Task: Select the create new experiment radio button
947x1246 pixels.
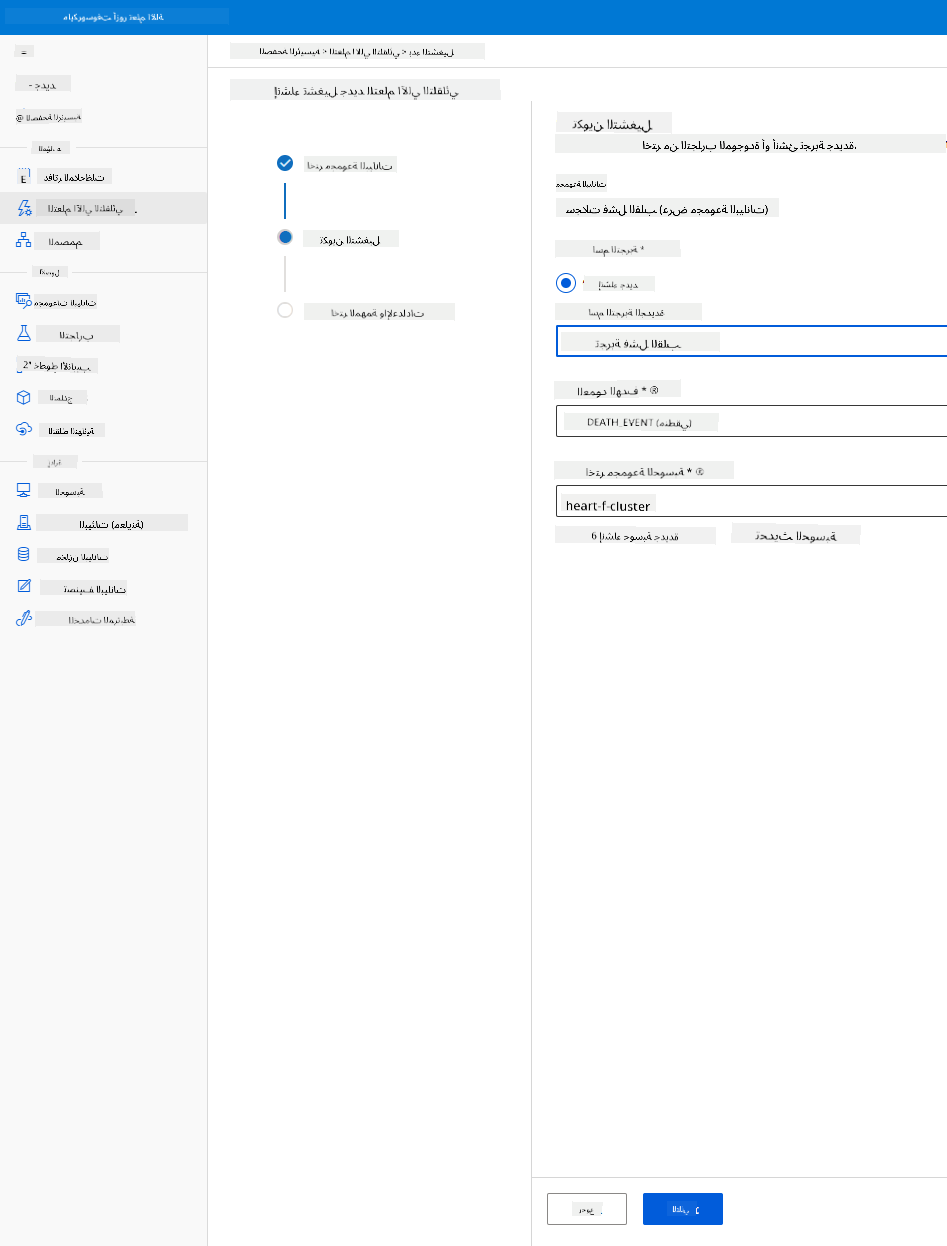Action: 567,283
